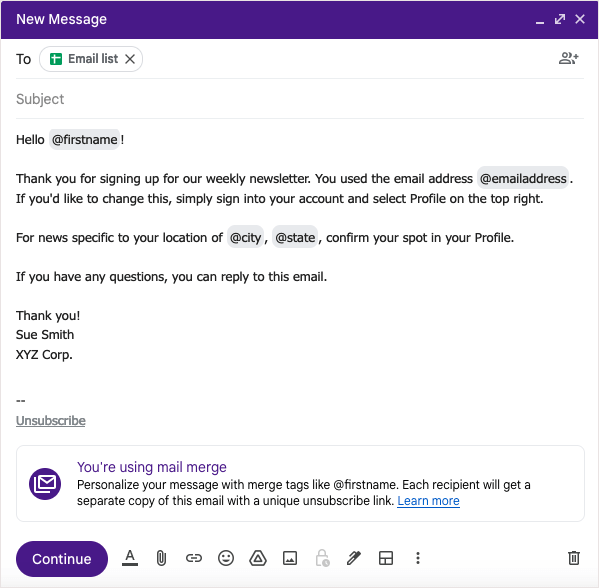Discard draft with the trash icon
This screenshot has height=588, width=599.
coord(574,558)
